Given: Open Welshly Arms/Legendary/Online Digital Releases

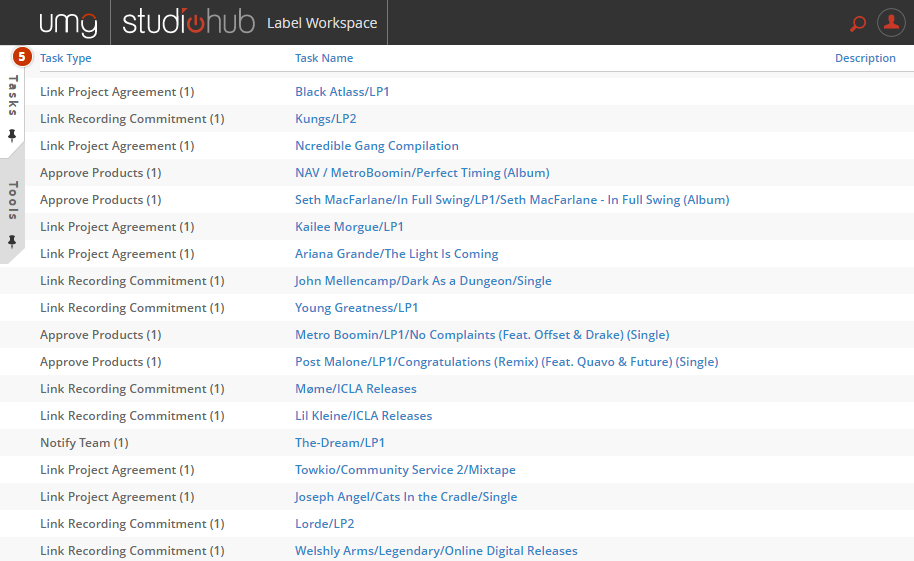Looking at the screenshot, I should (x=436, y=551).
